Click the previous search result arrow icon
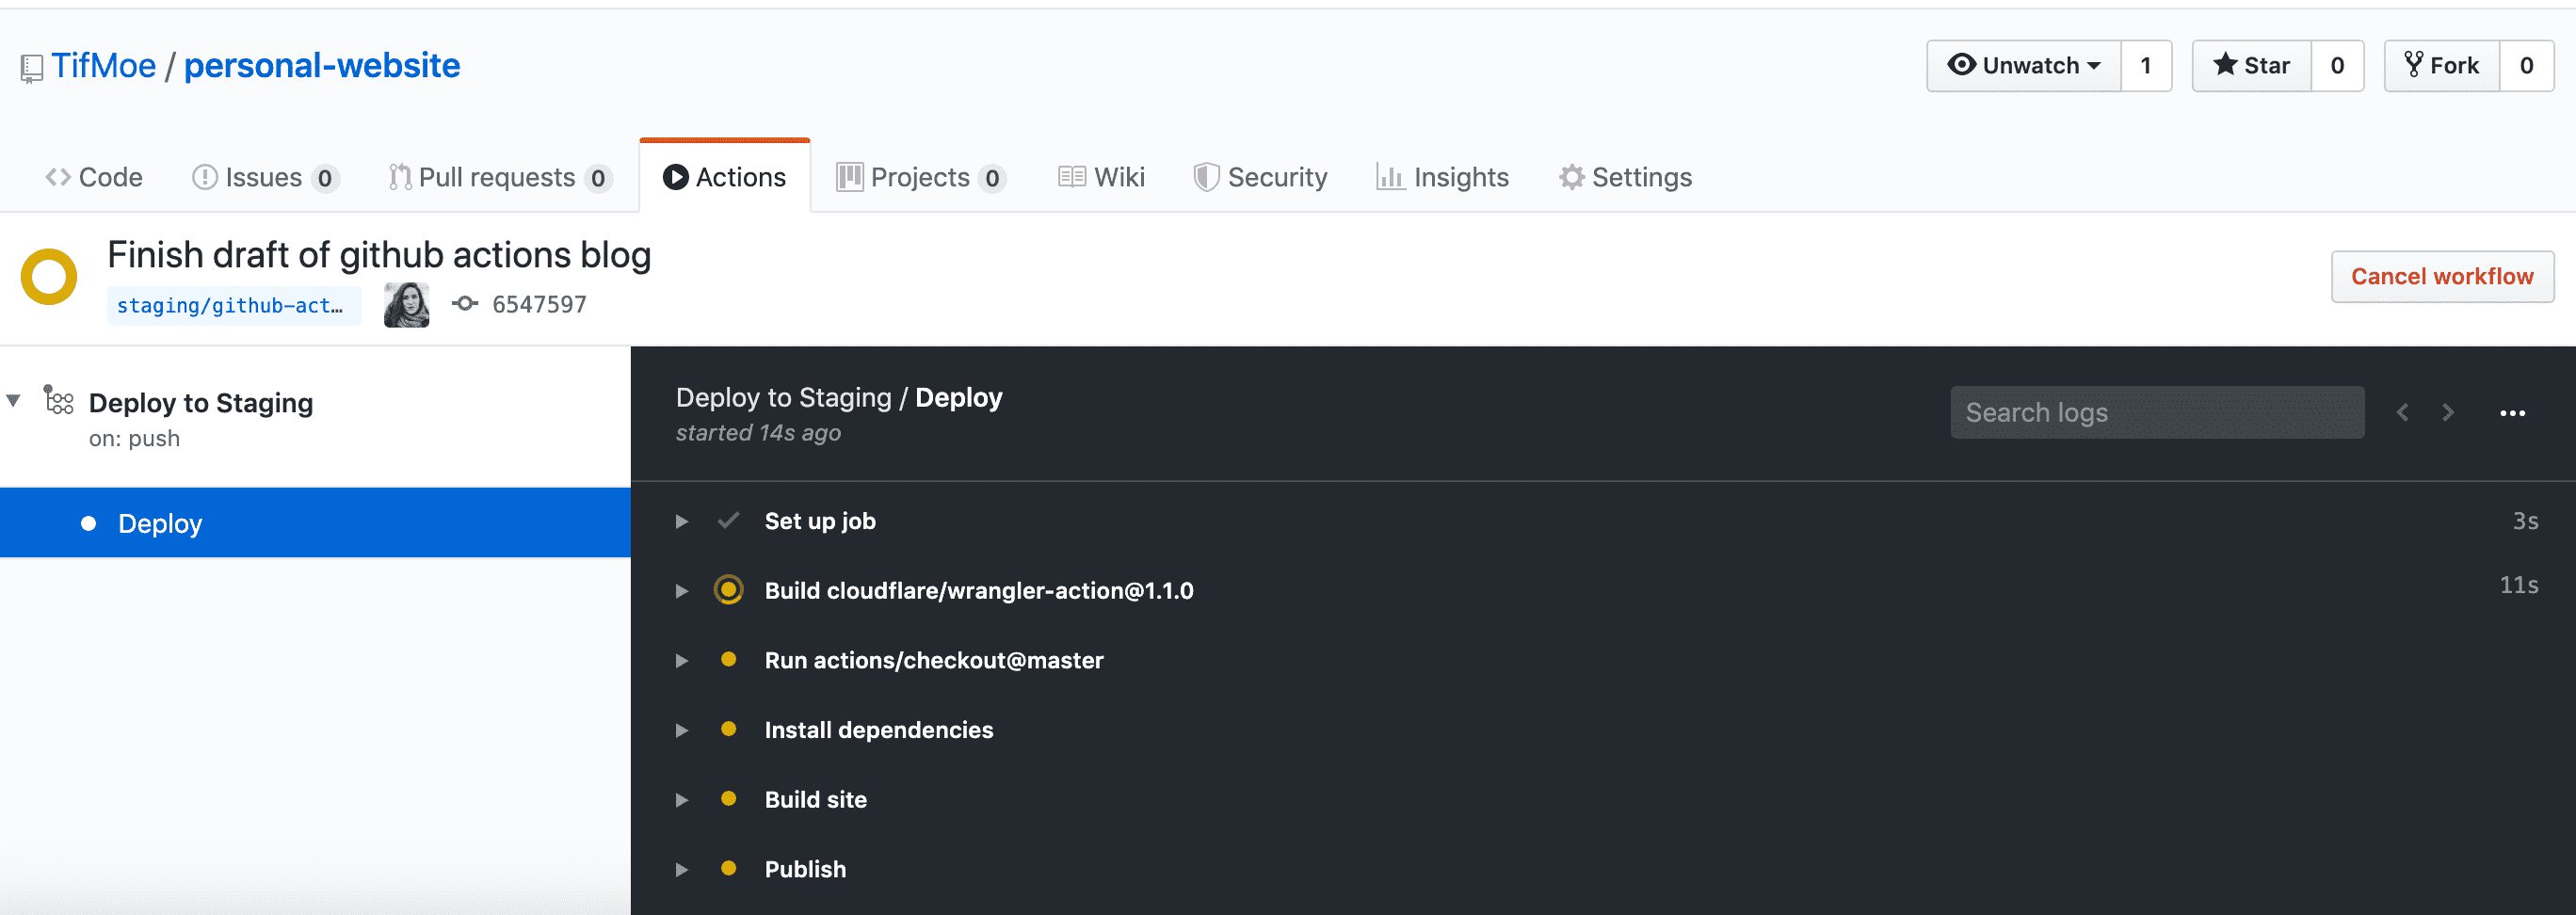2576x915 pixels. click(2402, 412)
